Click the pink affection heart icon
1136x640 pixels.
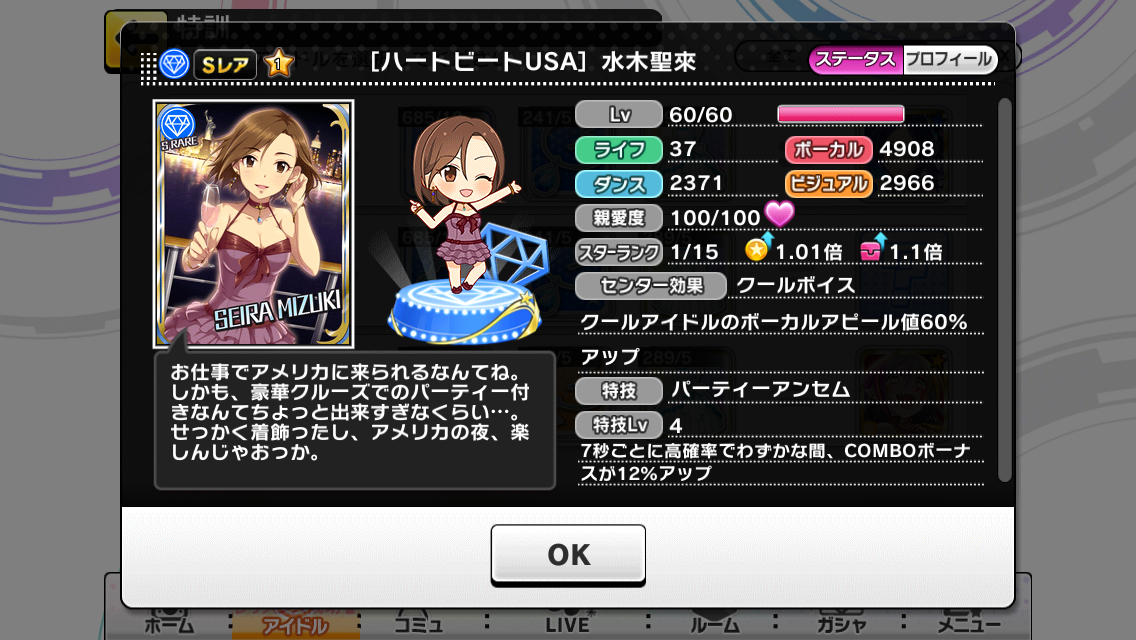[780, 214]
